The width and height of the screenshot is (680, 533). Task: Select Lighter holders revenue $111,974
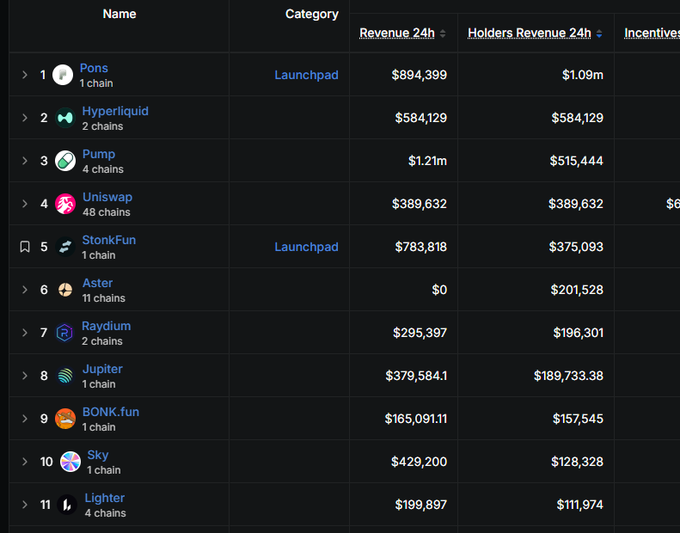580,504
